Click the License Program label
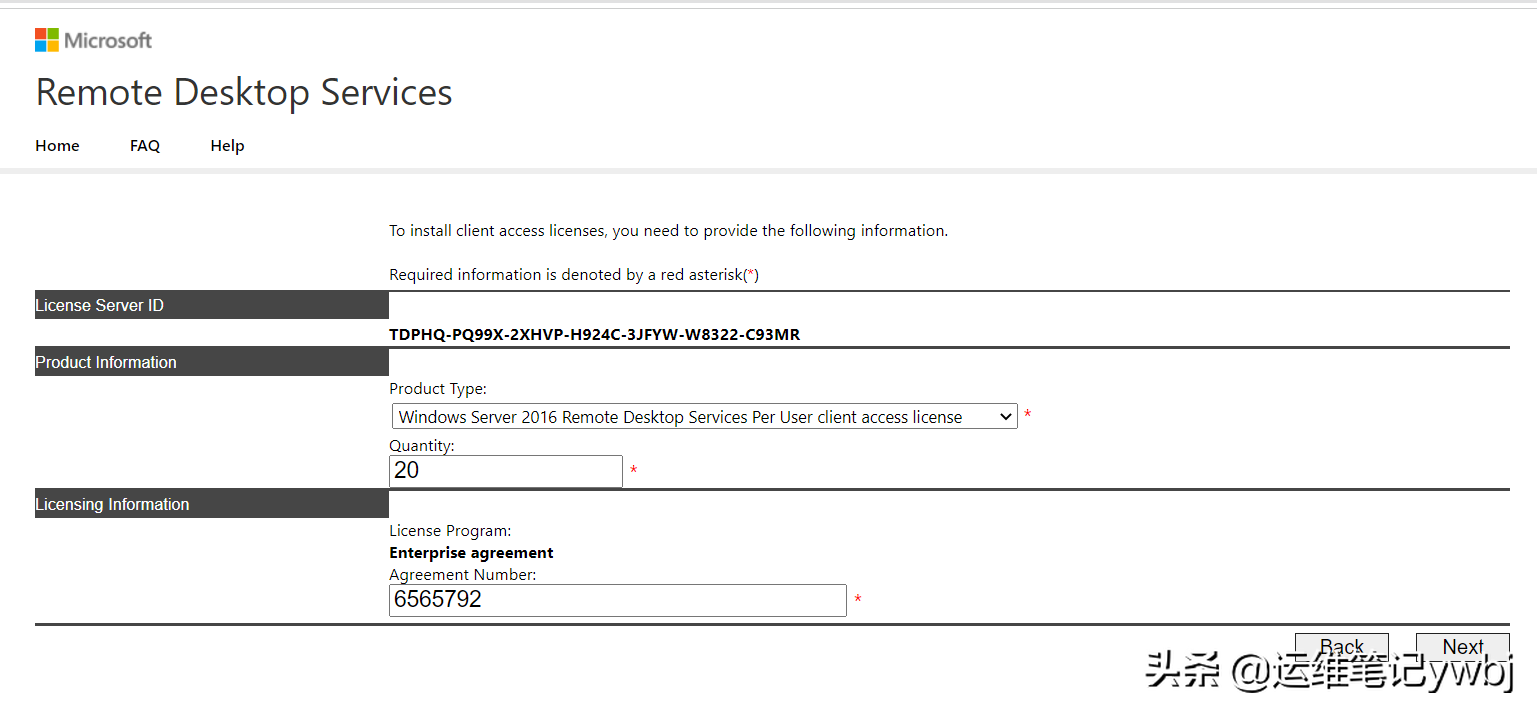 pyautogui.click(x=450, y=531)
